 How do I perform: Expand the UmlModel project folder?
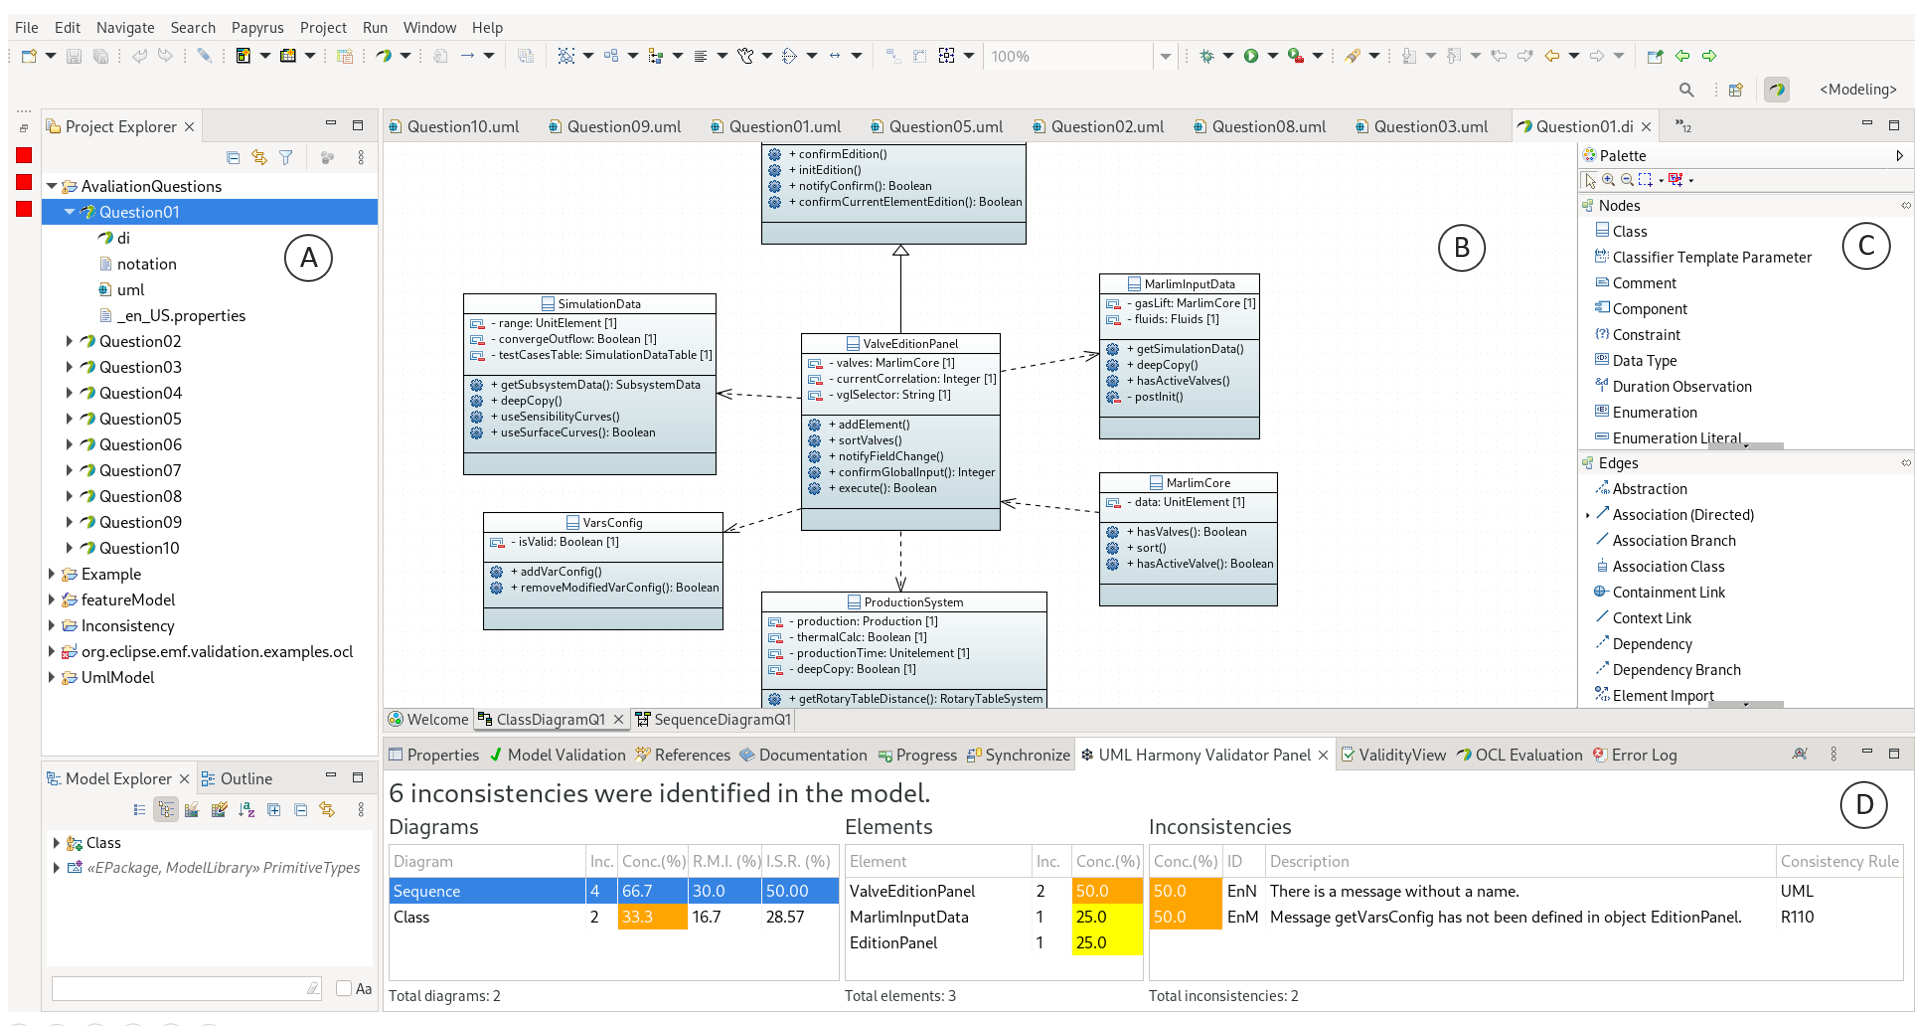coord(52,677)
